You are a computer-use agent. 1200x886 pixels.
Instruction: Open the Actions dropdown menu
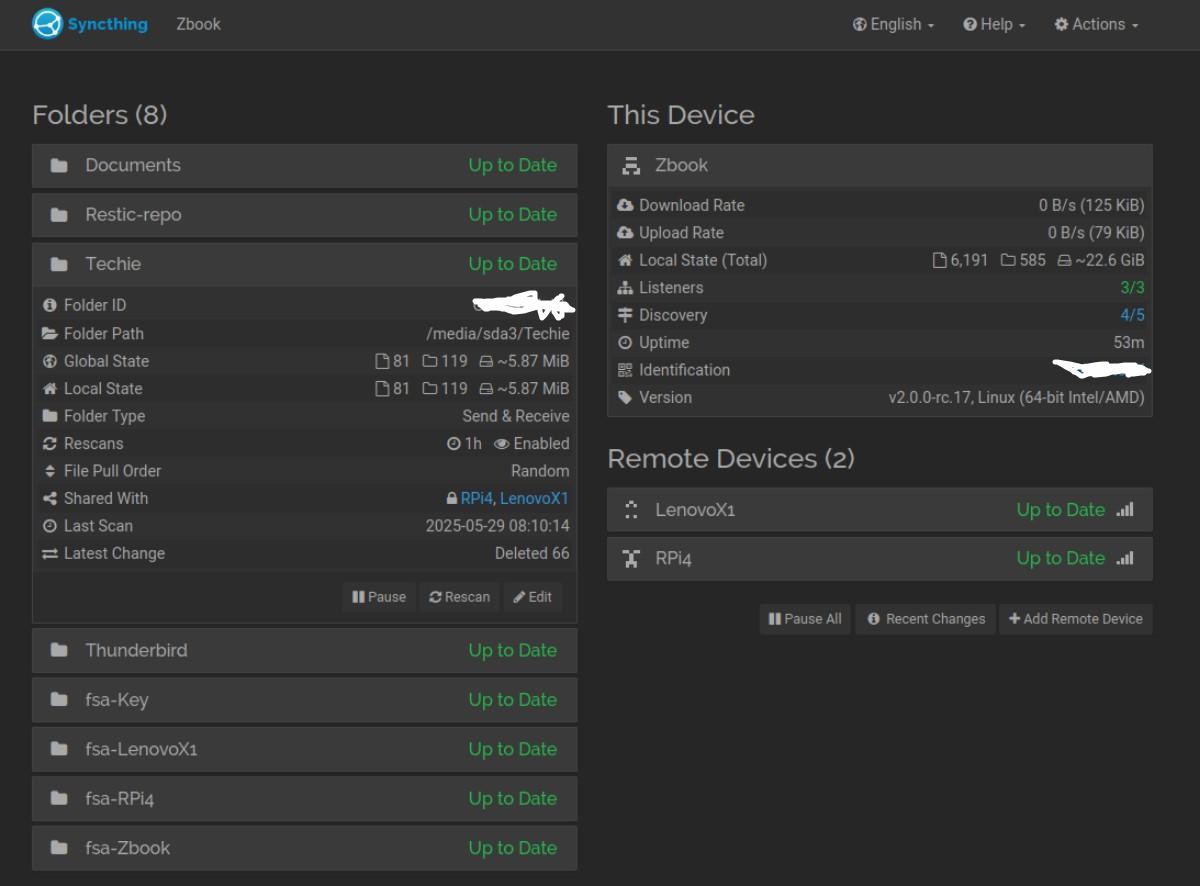(1096, 25)
